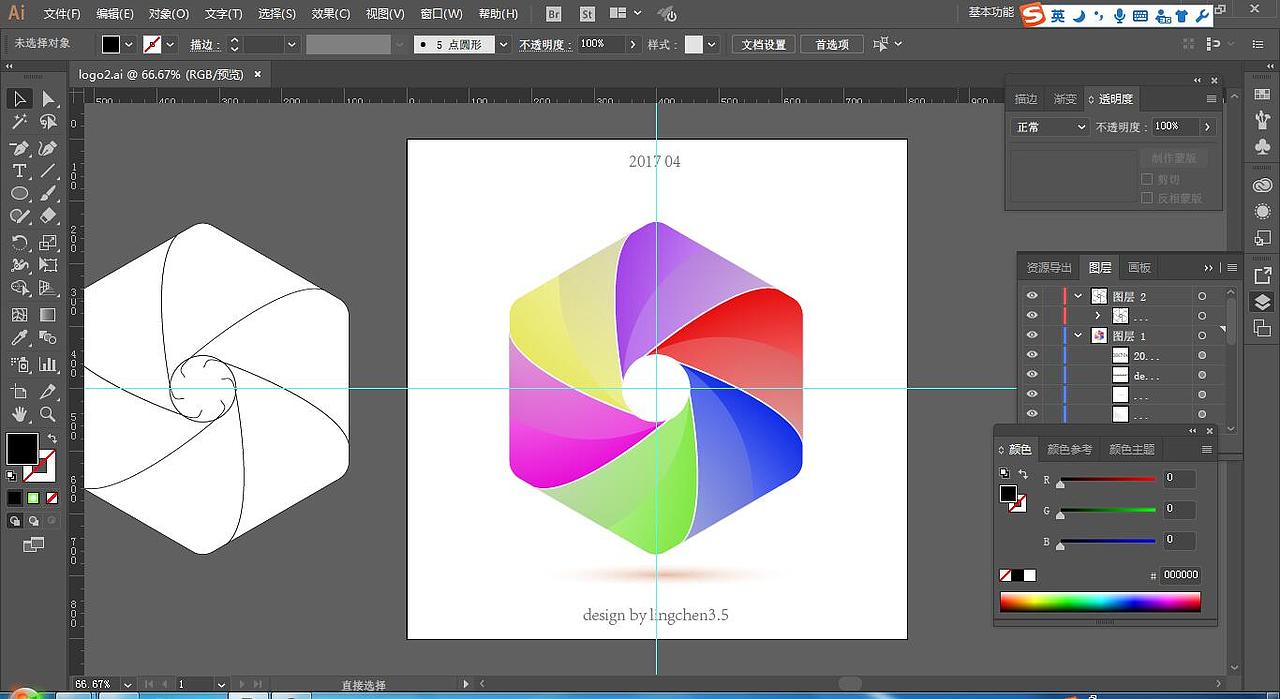
Task: Toggle visibility of the '20...' sublayer
Action: (1032, 355)
